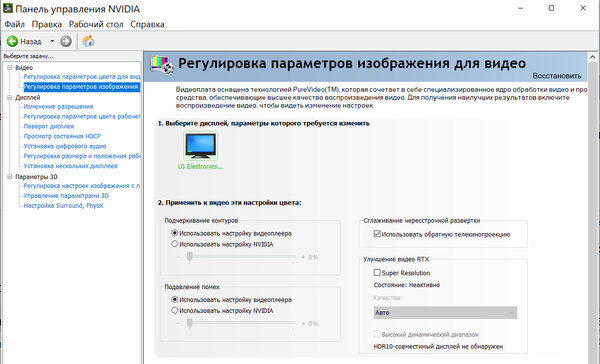Select video player setting for noise reduction
This screenshot has width=600, height=364.
click(x=174, y=299)
